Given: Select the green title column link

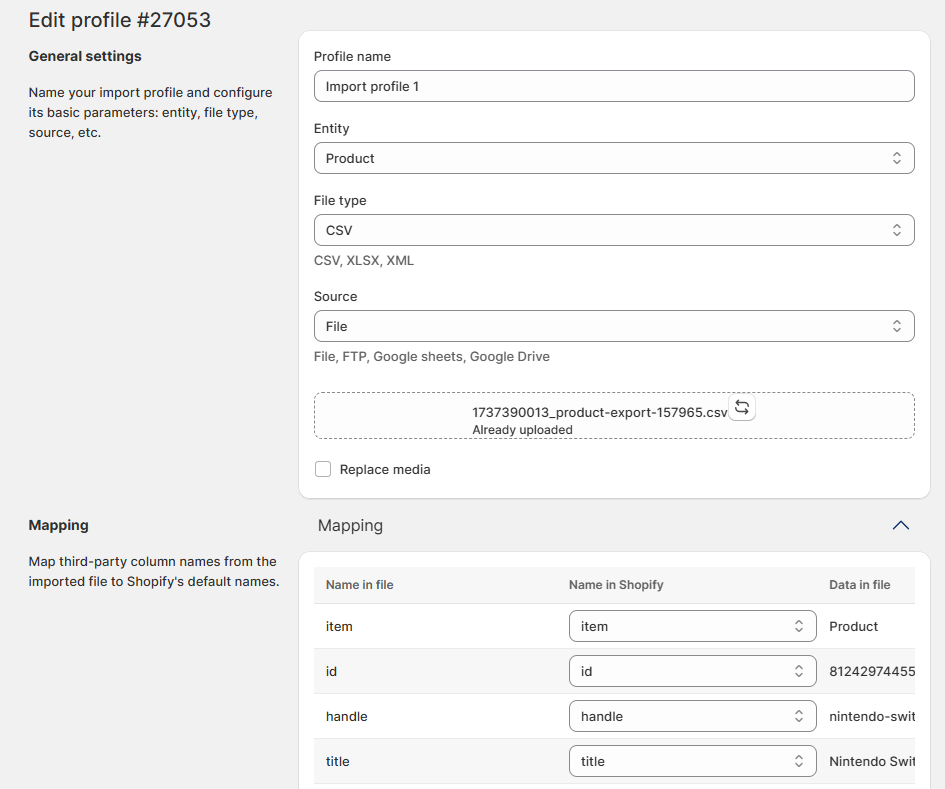Looking at the screenshot, I should tap(337, 761).
